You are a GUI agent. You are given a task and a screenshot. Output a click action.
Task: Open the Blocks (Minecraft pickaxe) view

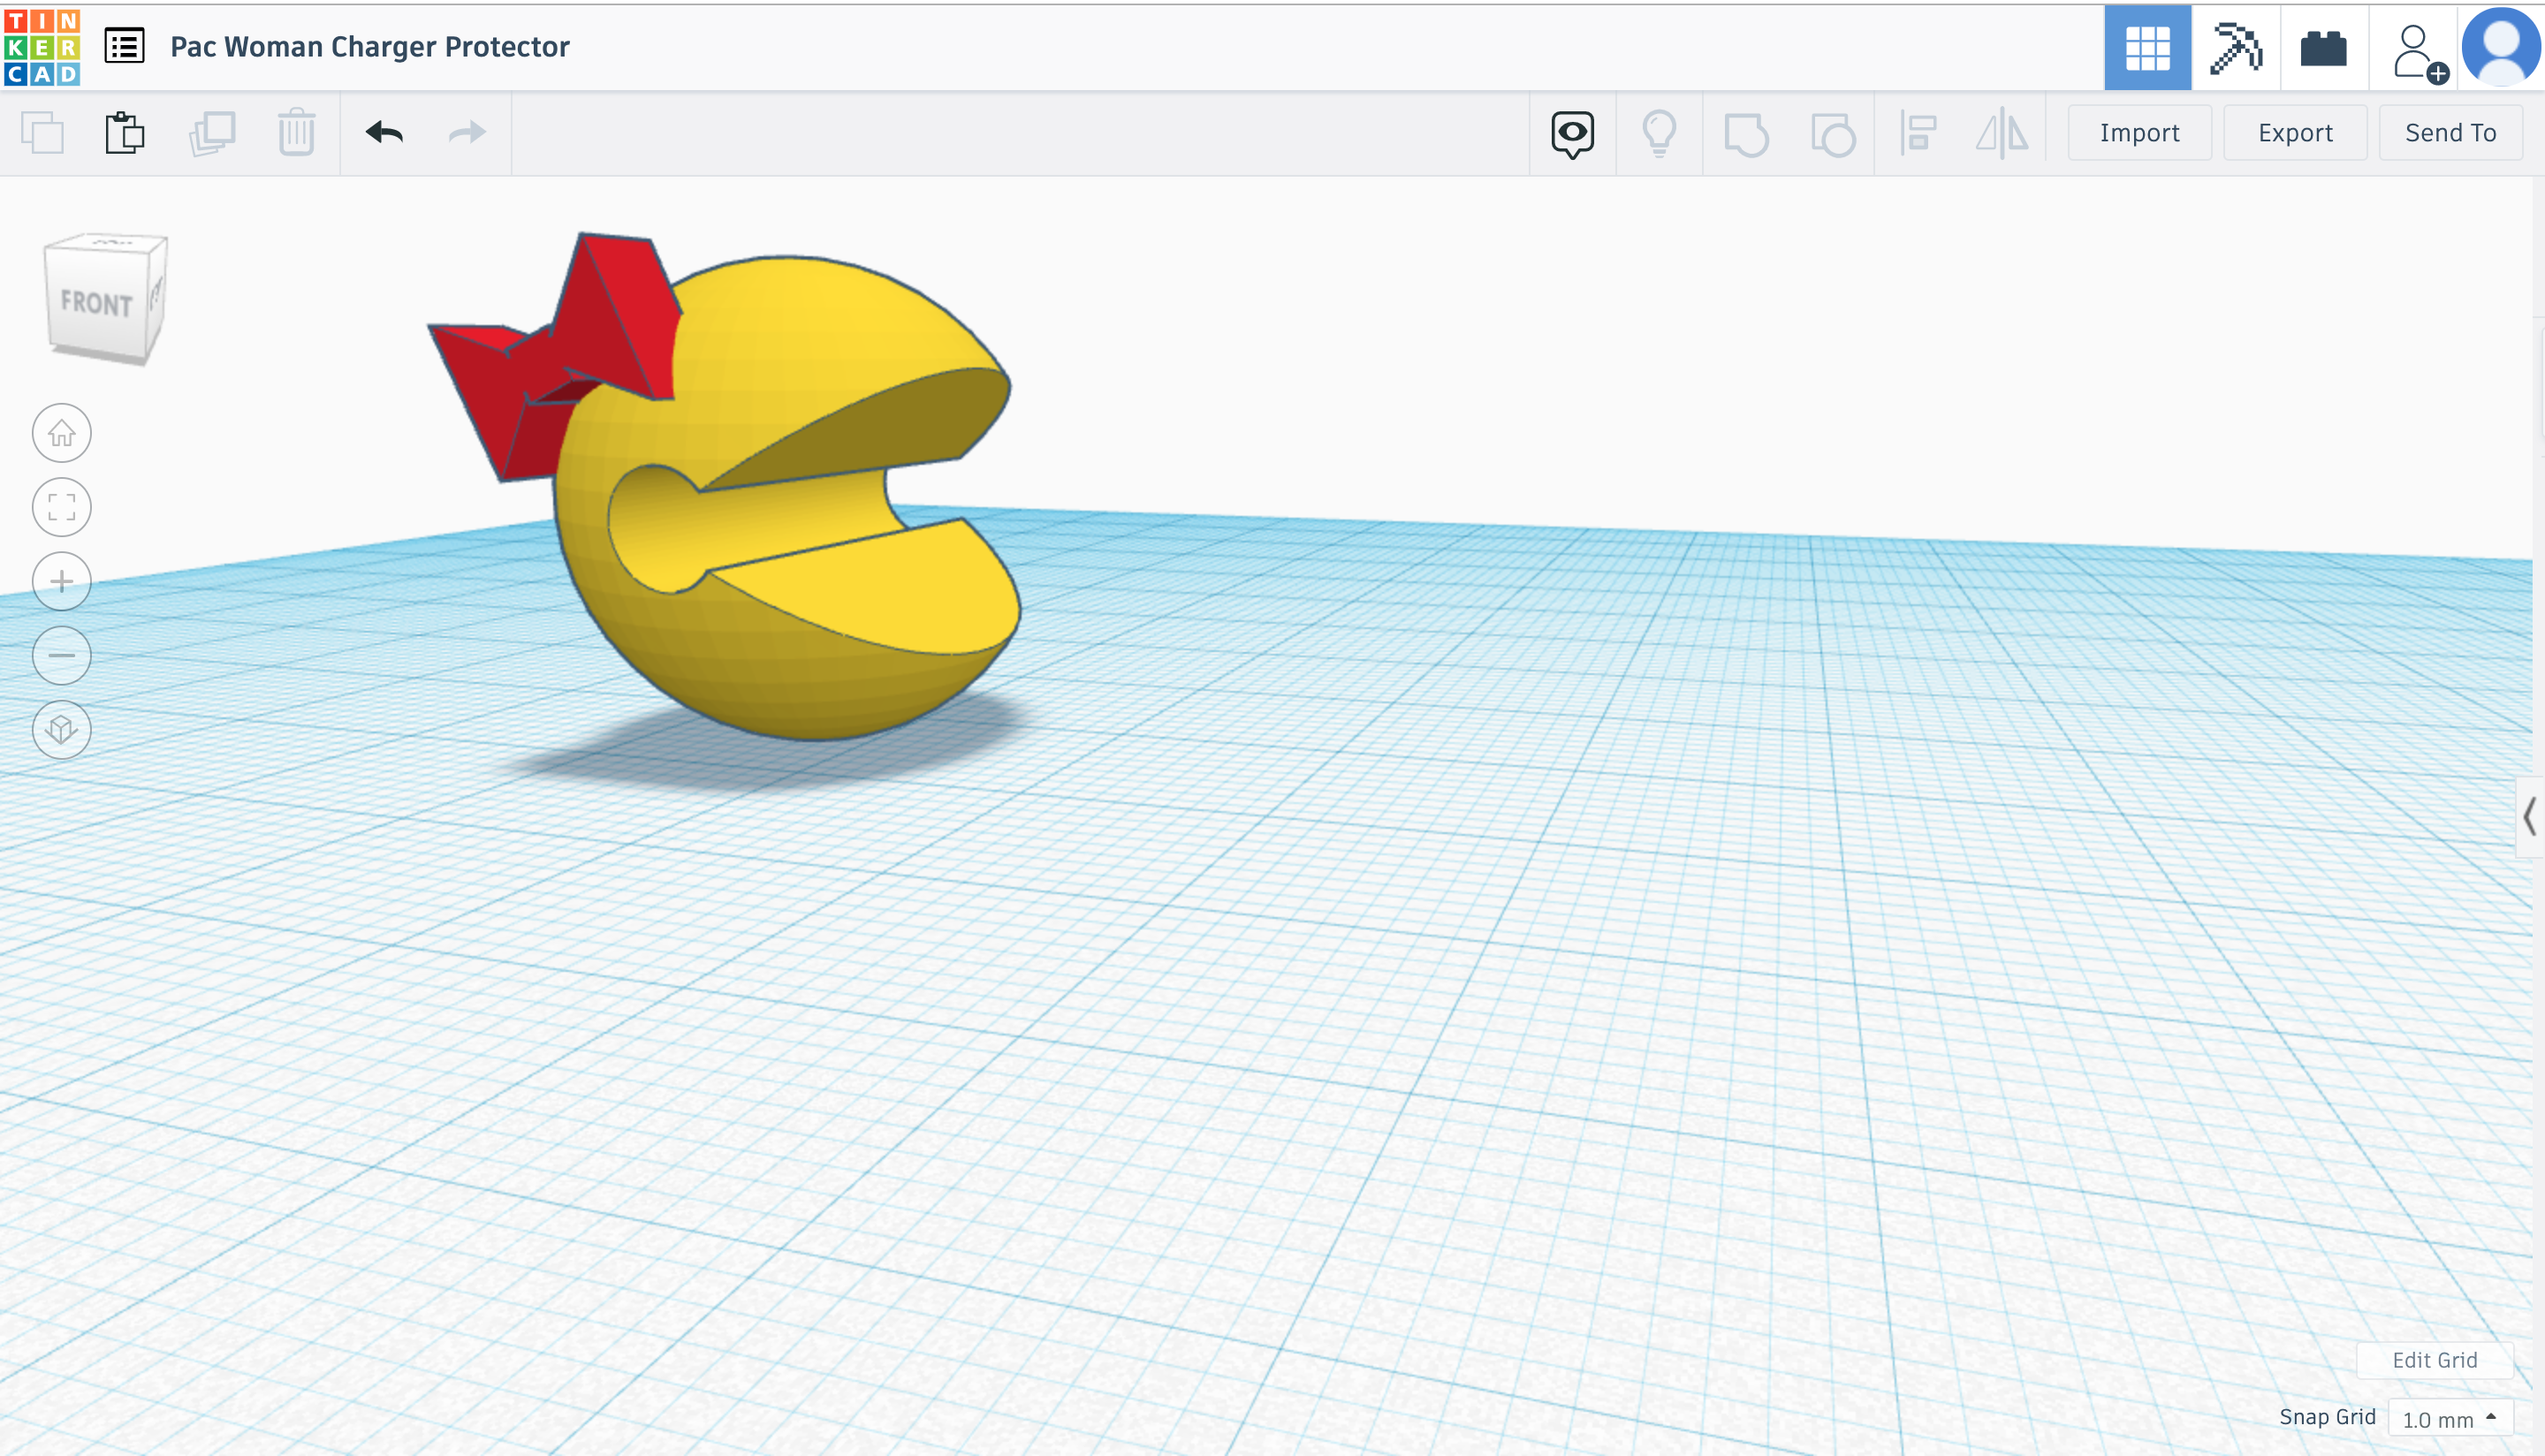click(2235, 47)
